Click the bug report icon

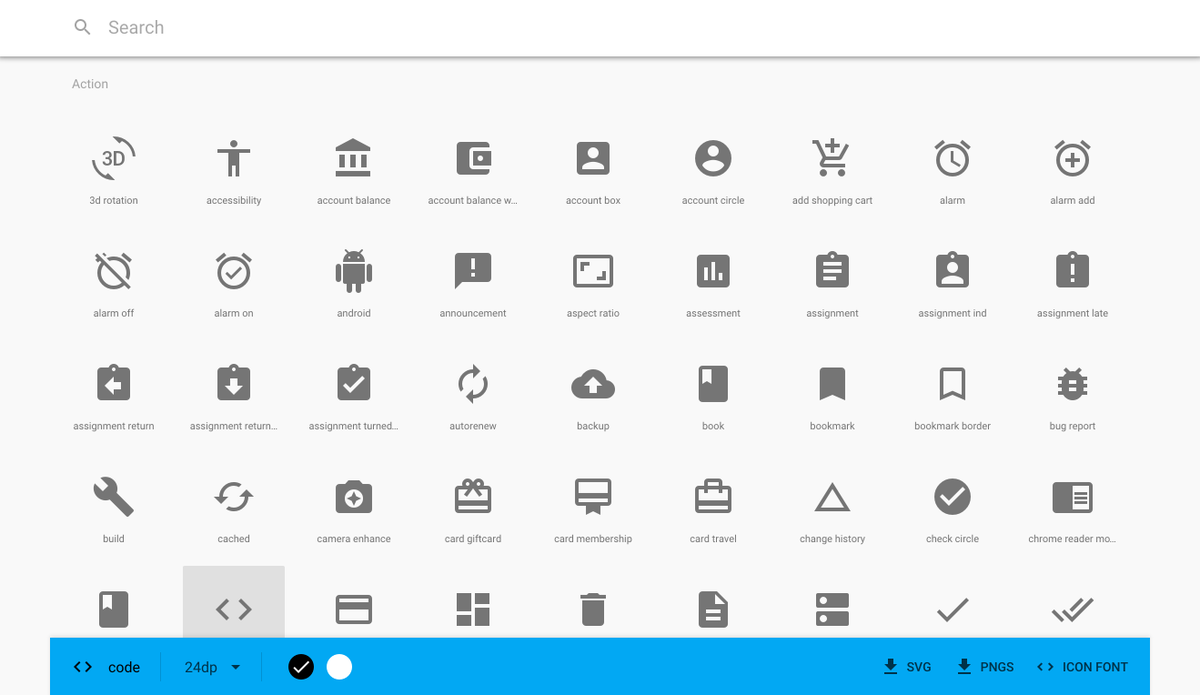pos(1072,383)
